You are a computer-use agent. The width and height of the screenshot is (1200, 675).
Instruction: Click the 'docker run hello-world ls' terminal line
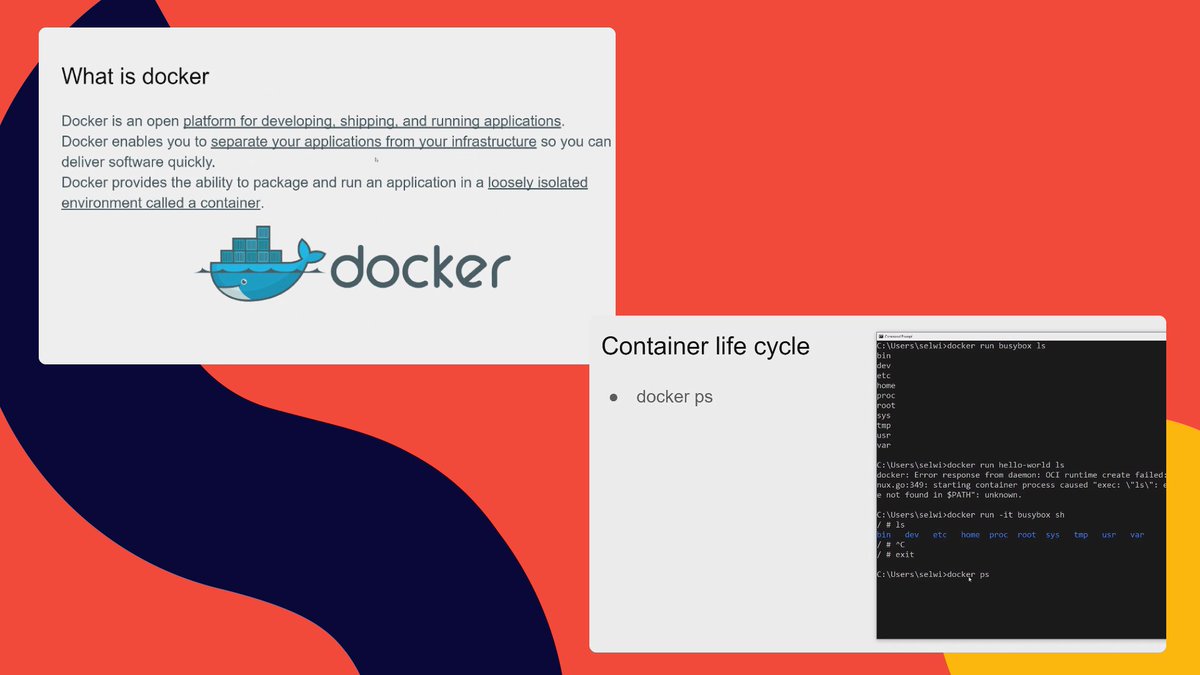[970, 465]
